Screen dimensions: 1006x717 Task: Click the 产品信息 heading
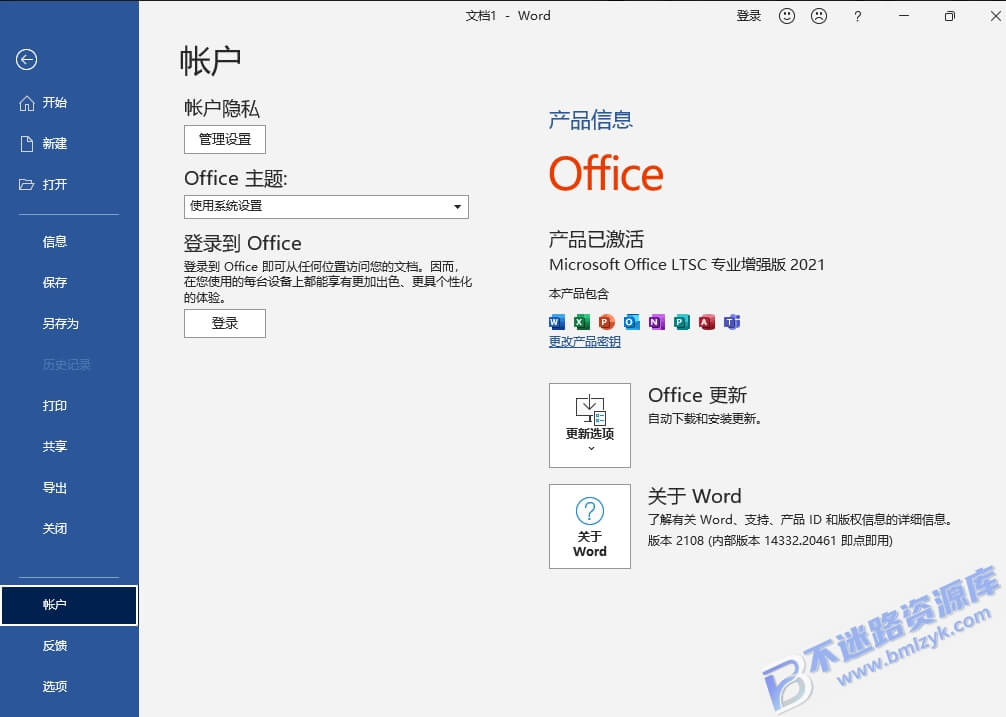590,120
